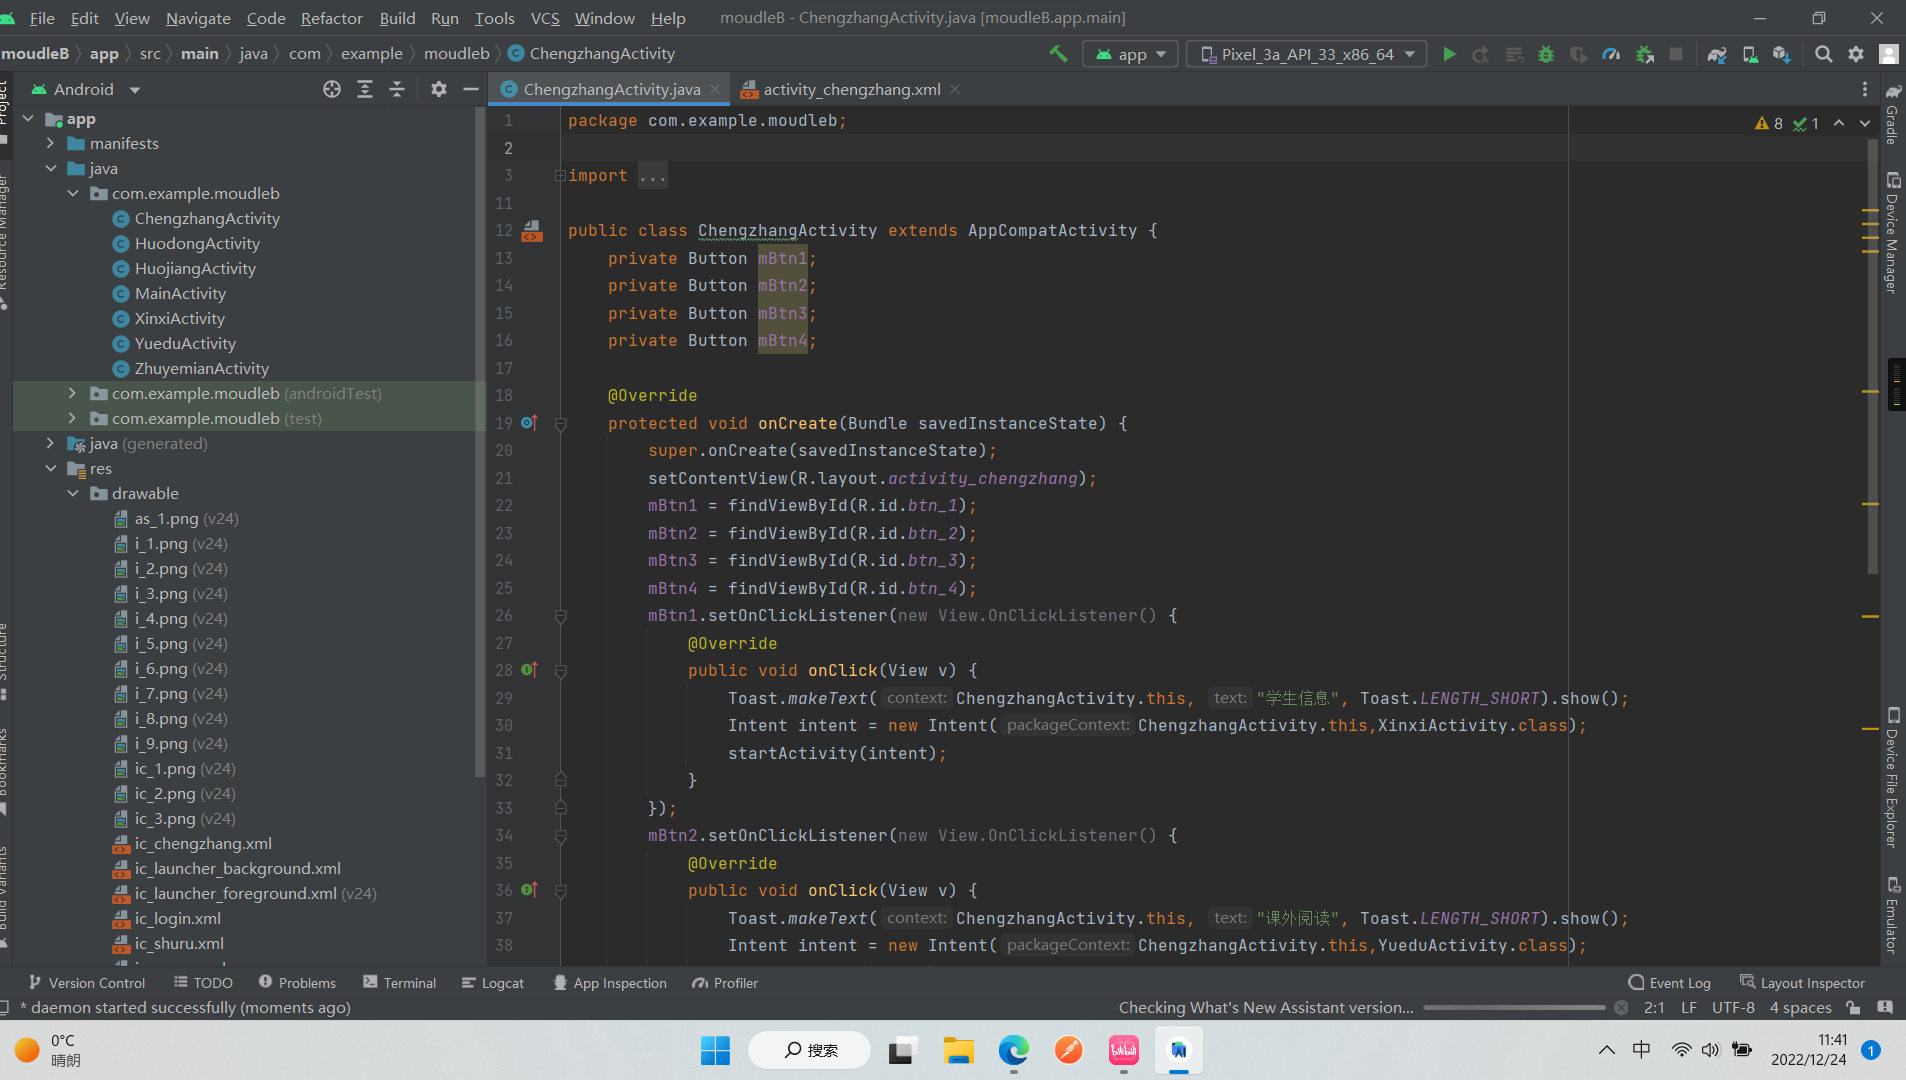Build project with the hammer icon
Image resolution: width=1906 pixels, height=1080 pixels.
[x=1057, y=54]
